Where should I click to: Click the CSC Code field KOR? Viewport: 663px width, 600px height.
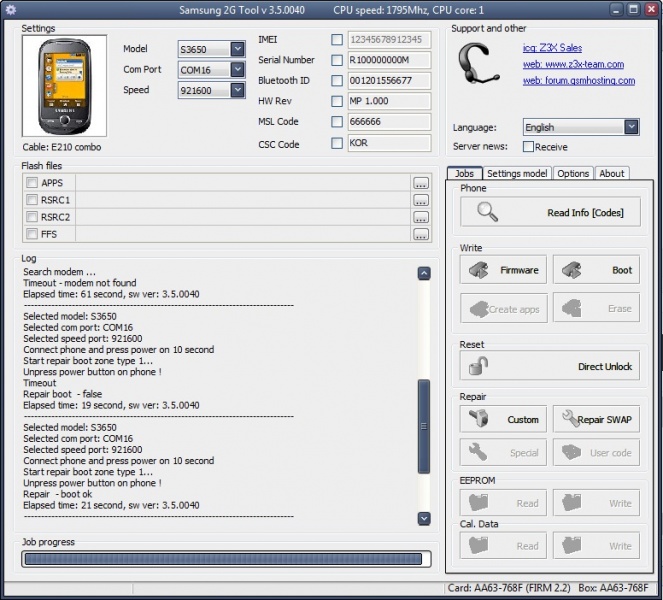point(389,143)
